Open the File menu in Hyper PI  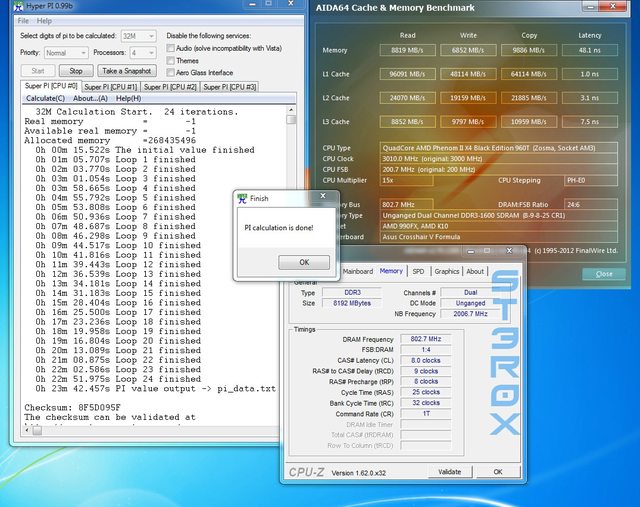pyautogui.click(x=23, y=21)
